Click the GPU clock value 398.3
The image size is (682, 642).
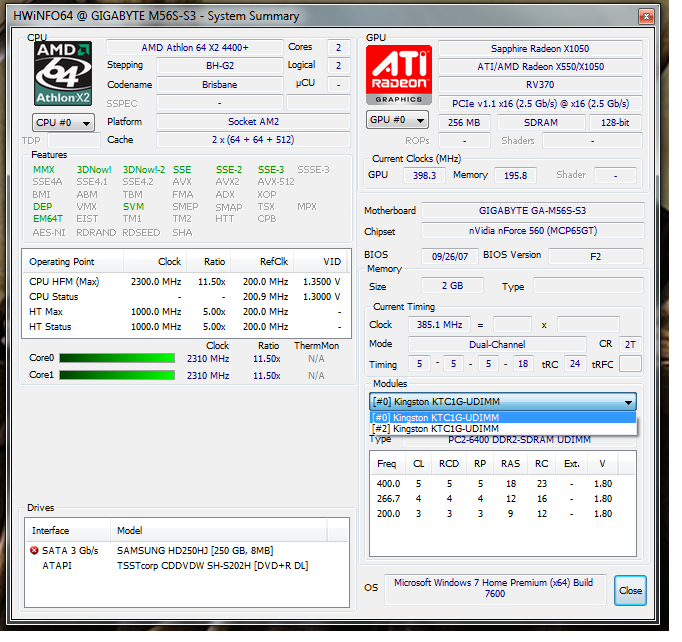click(424, 175)
